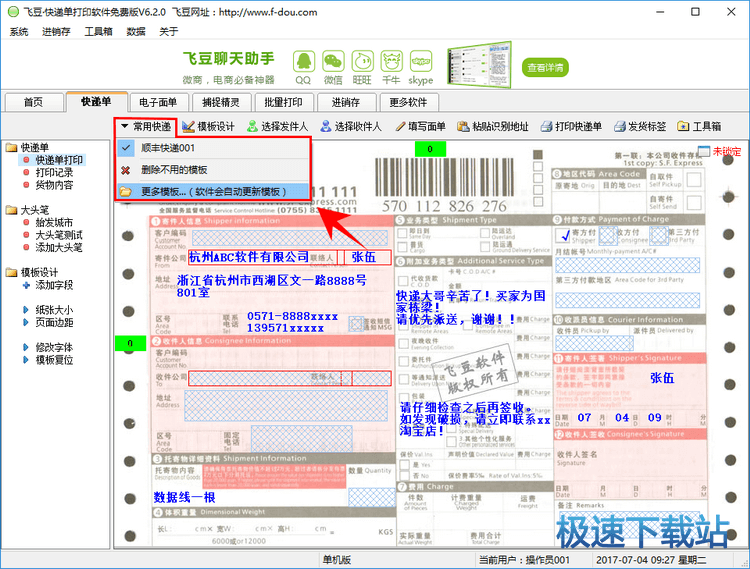750x569 pixels.
Task: Open the 系统 menu
Action: (x=19, y=32)
